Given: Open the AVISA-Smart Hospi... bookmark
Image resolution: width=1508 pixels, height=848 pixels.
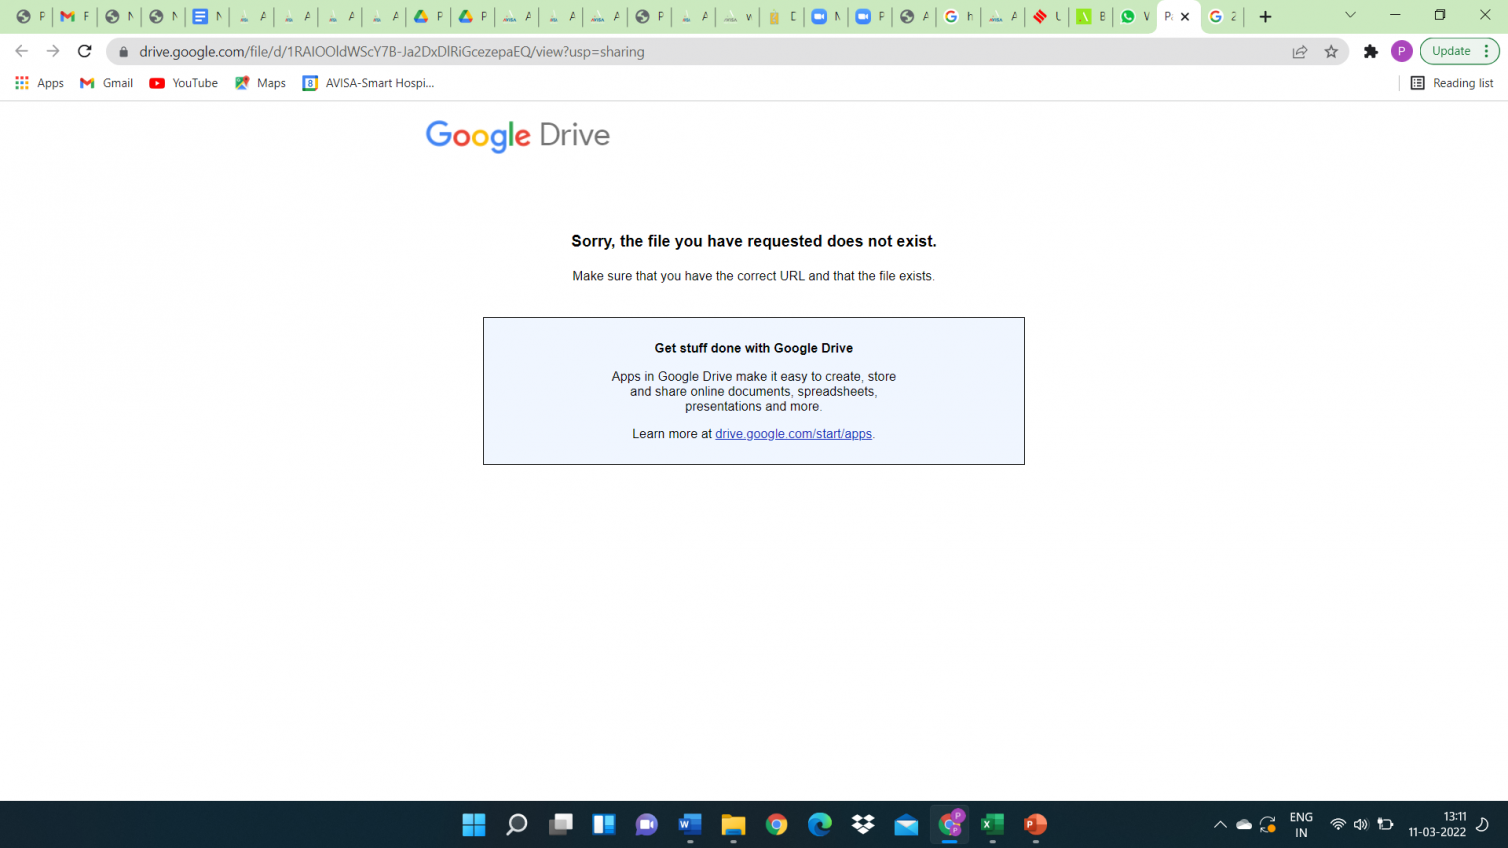Looking at the screenshot, I should (368, 83).
